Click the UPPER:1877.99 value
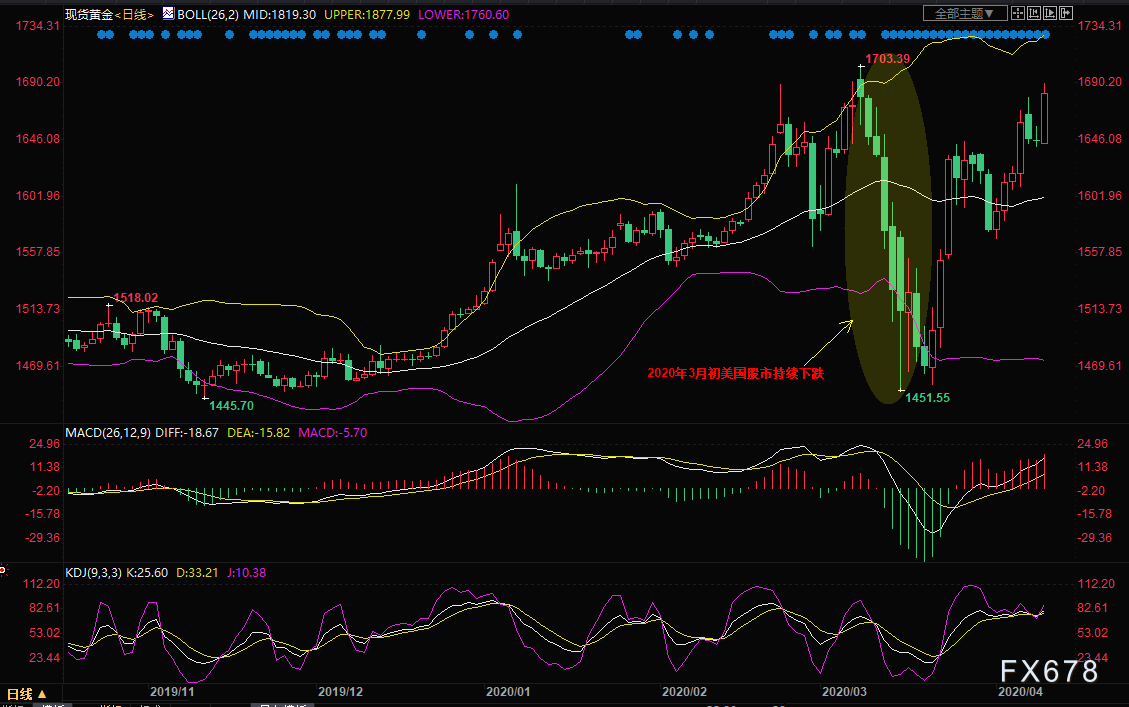Screen dimensions: 1129x707 (x=367, y=14)
